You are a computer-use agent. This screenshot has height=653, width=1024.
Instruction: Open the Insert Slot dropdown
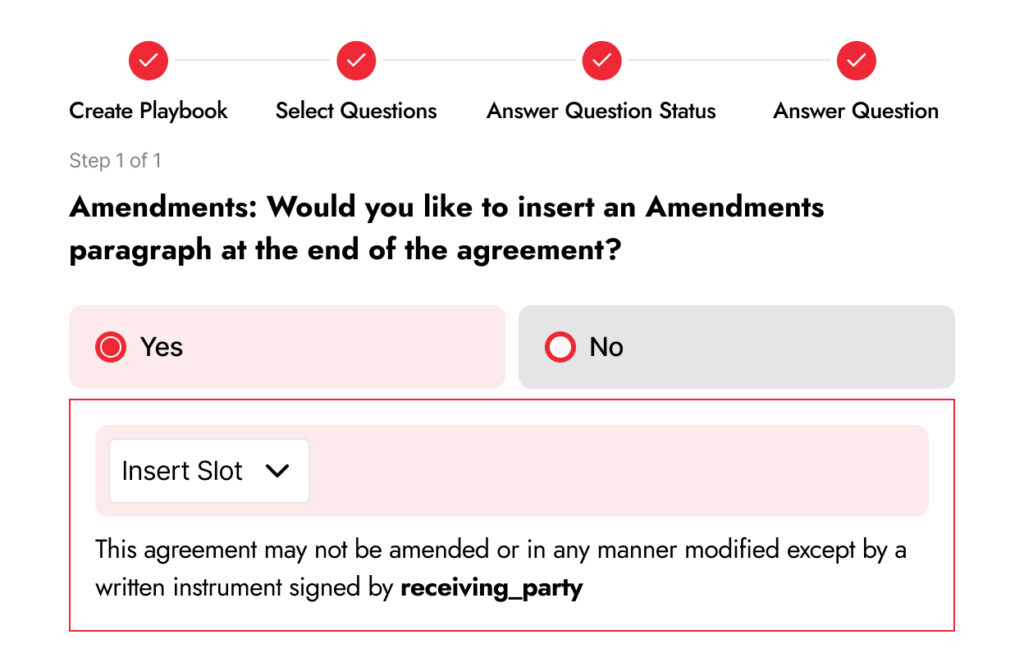coord(183,471)
